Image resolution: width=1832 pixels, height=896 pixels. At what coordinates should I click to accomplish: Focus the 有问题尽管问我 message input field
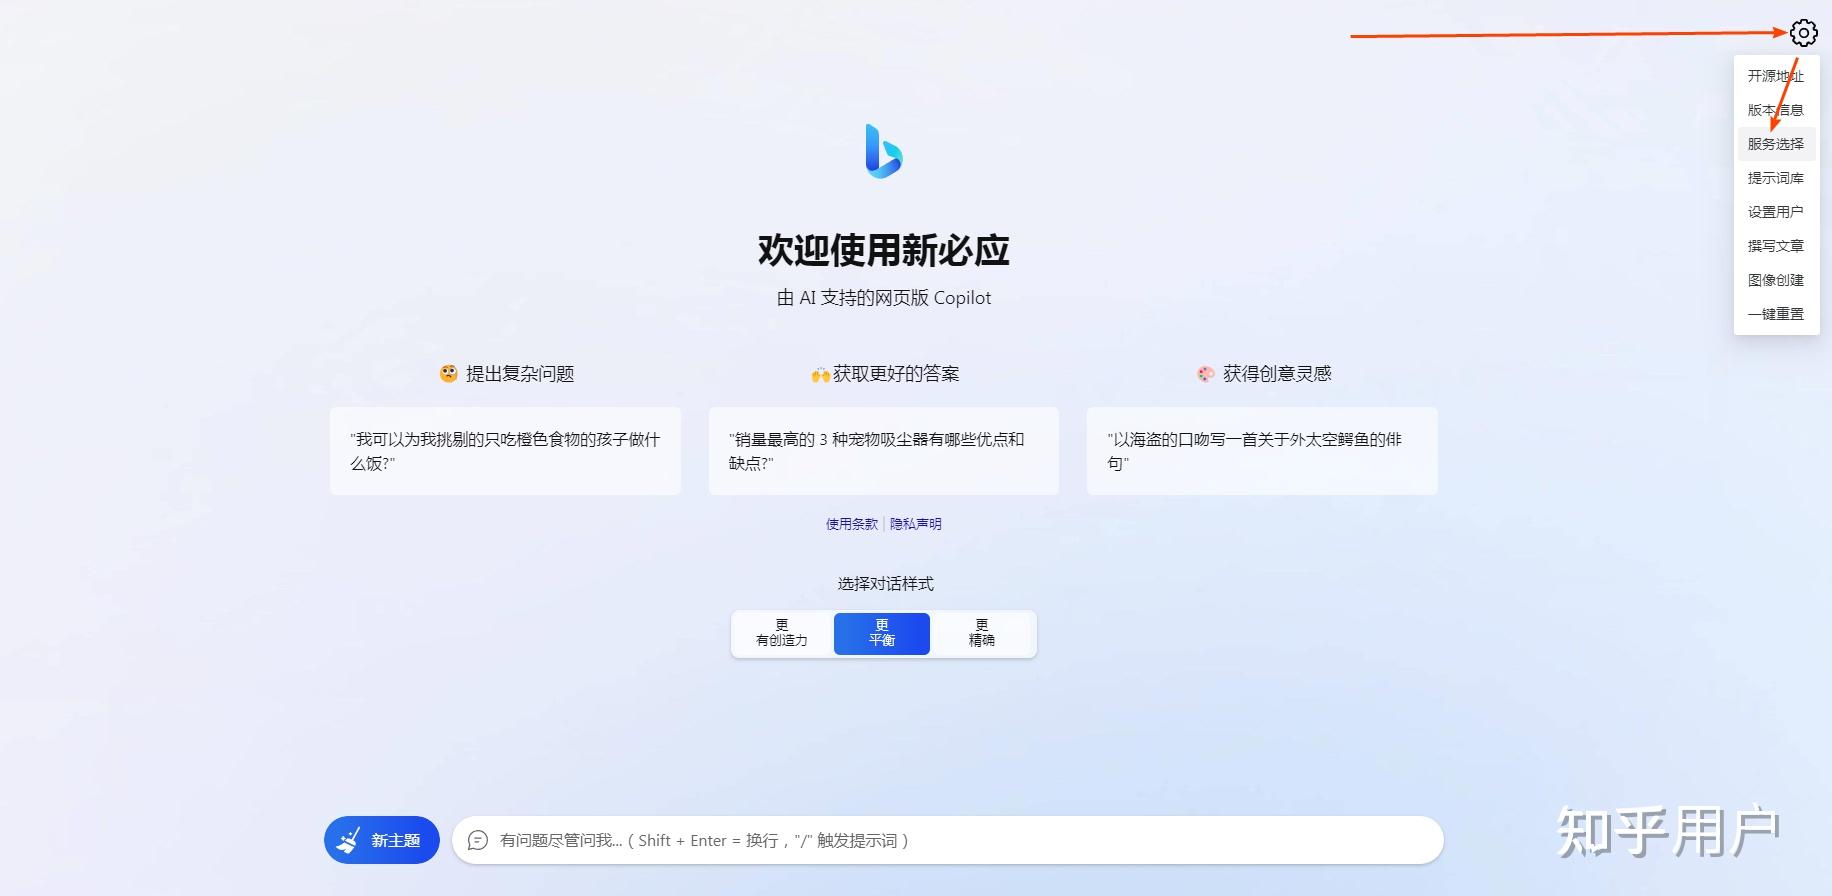[948, 840]
